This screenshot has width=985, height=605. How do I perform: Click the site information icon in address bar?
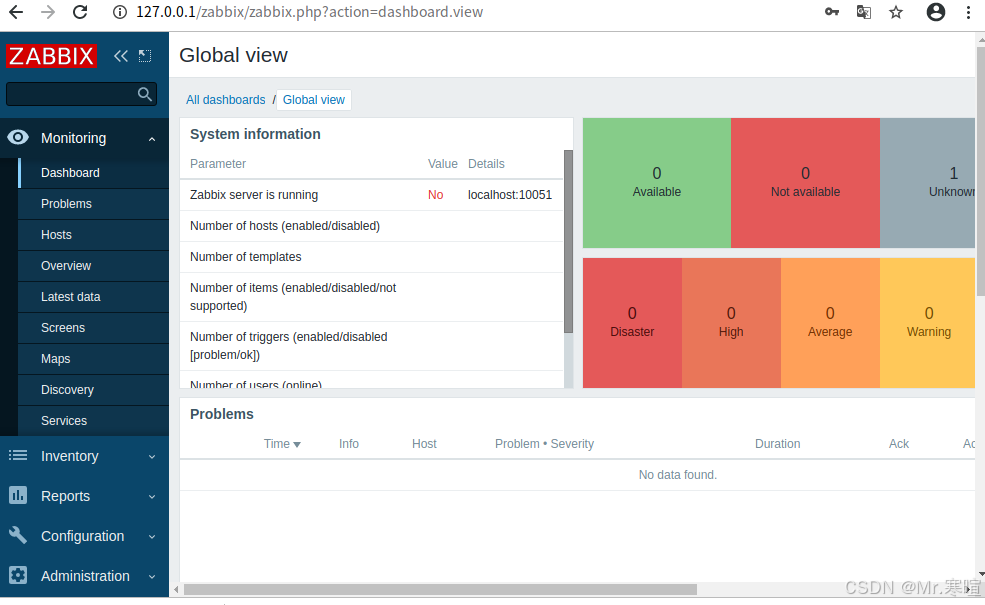[119, 12]
